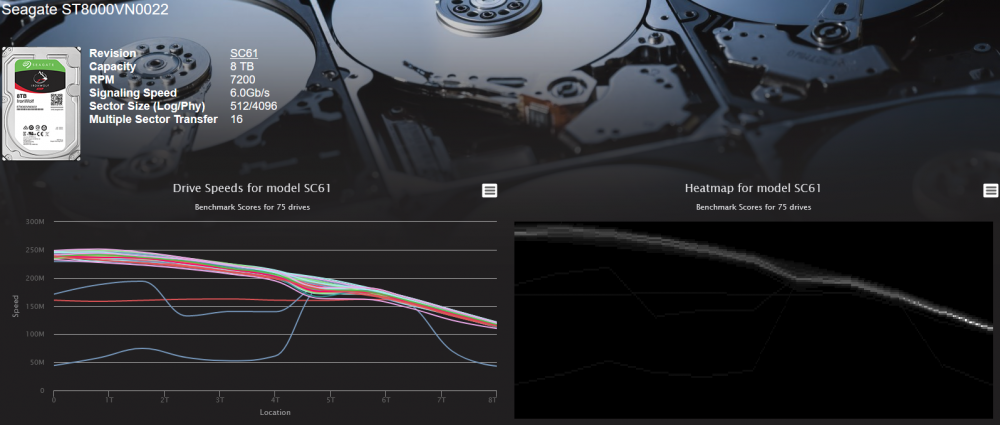
Task: Click the '200M' y-axis label
Action: 35,278
